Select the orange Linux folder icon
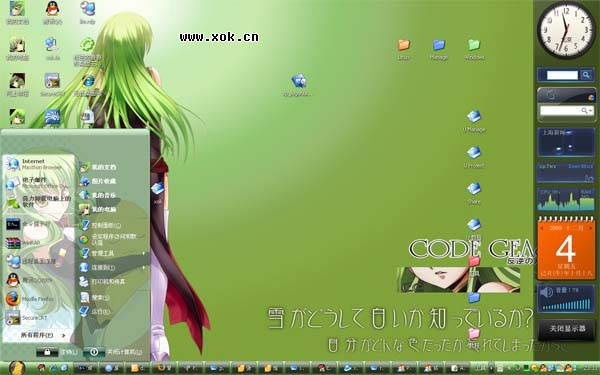The height and width of the screenshot is (375, 600). (x=403, y=45)
